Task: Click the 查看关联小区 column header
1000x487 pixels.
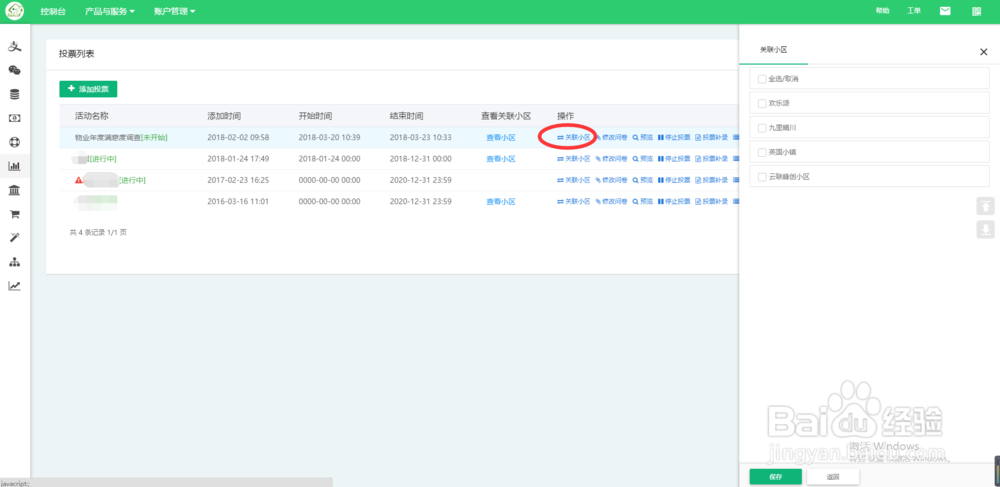Action: [x=506, y=116]
